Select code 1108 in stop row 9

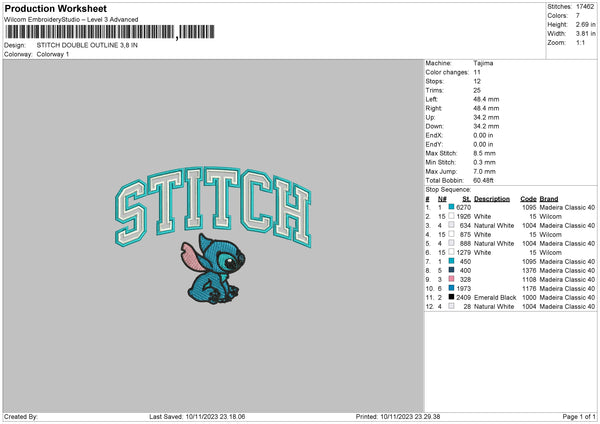(x=529, y=279)
